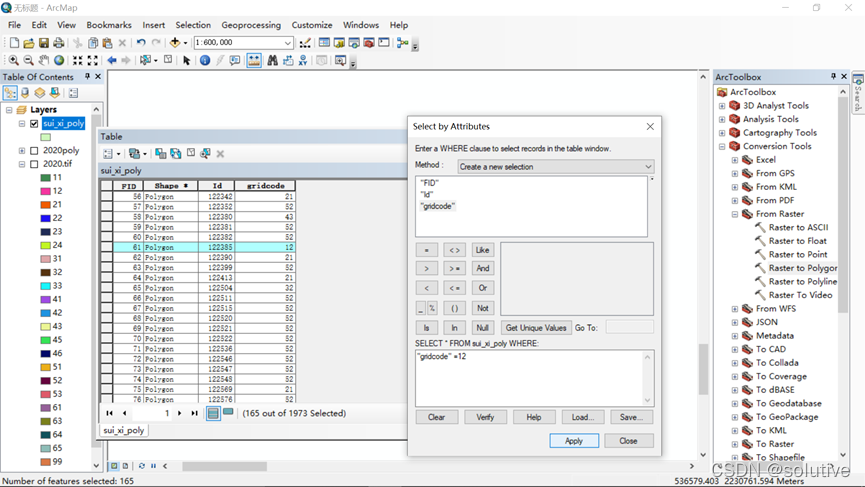This screenshot has height=487, width=865.
Task: Click the Apply button
Action: click(x=573, y=440)
